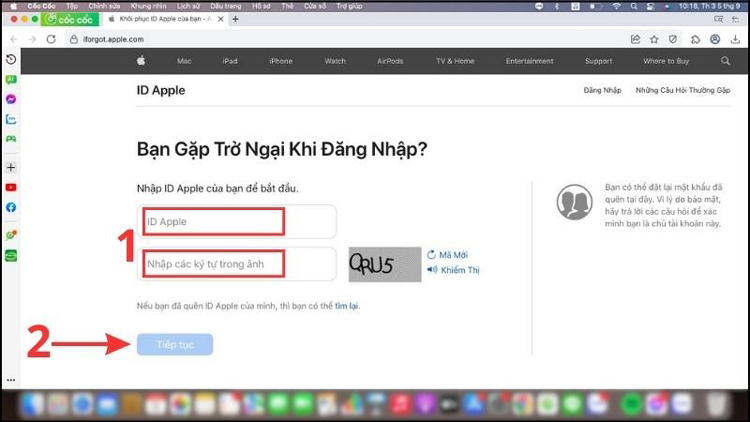Click the Wi-Fi icon in menu bar
The image size is (750, 422).
[x=617, y=6]
